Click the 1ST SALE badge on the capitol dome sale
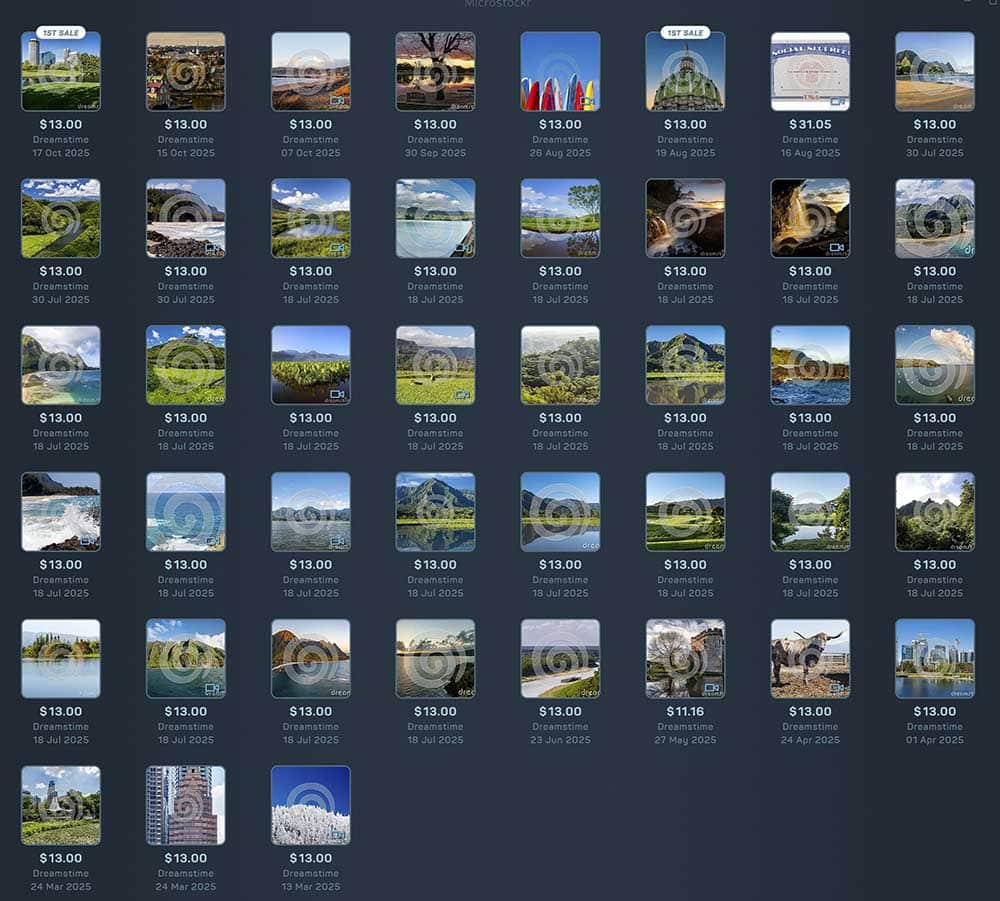 [x=684, y=32]
